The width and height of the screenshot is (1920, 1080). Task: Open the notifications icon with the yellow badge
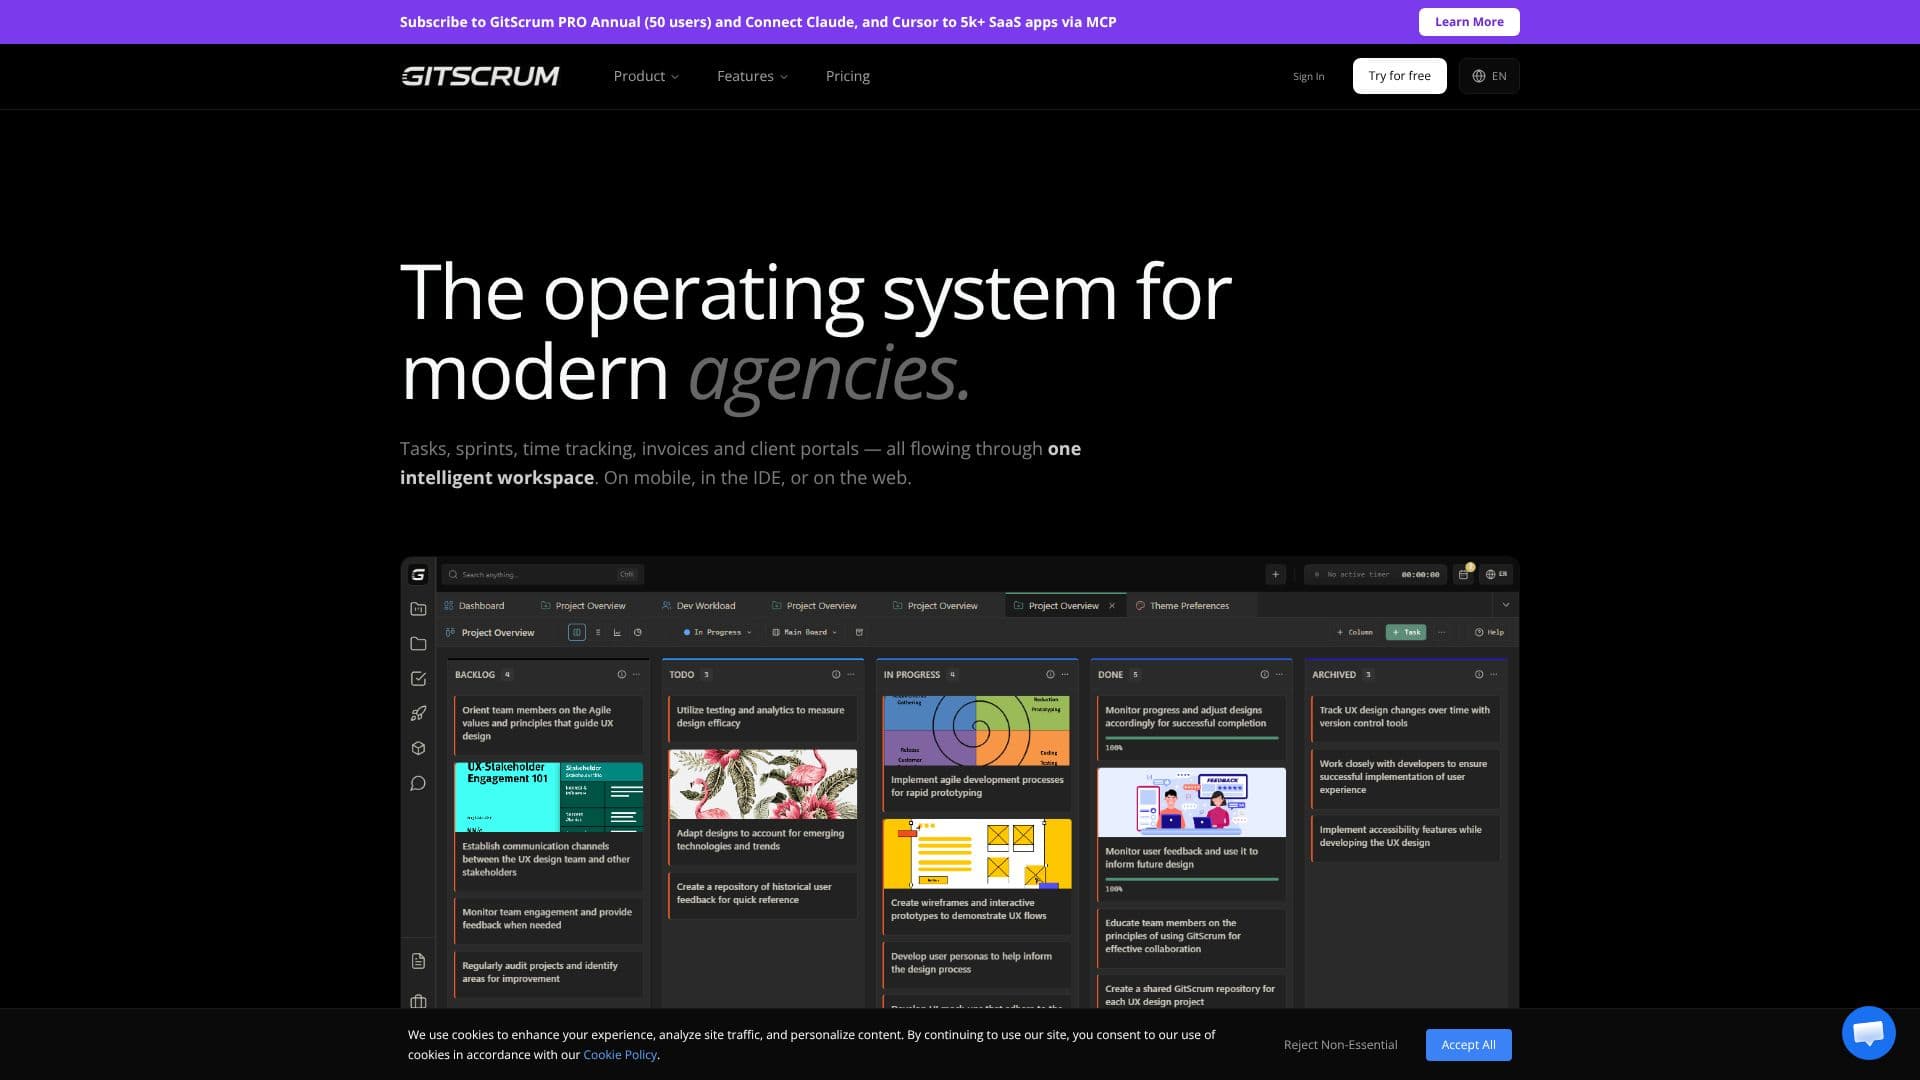tap(1464, 574)
